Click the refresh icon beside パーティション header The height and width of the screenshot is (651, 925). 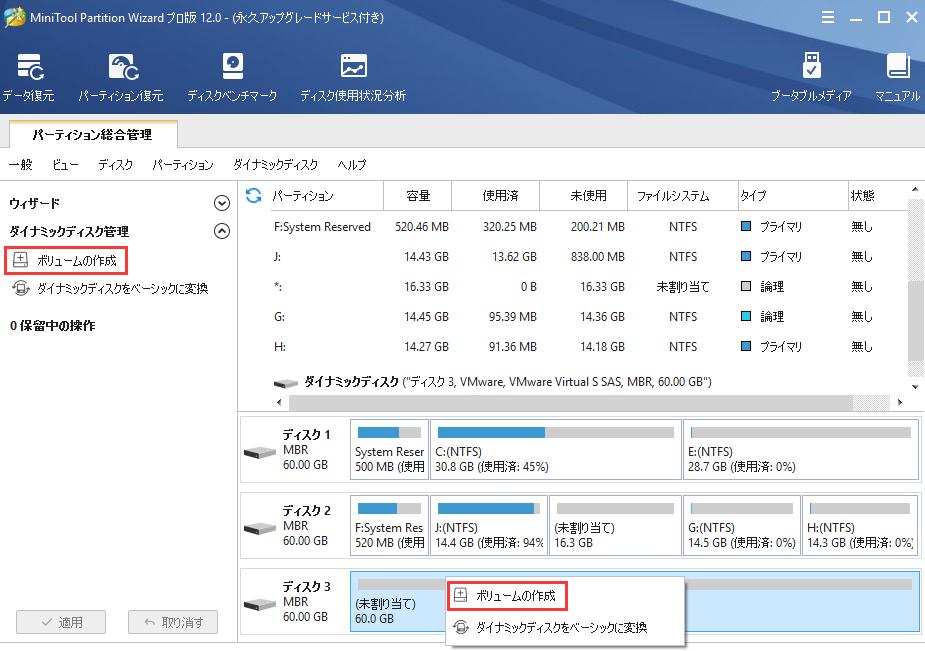click(x=254, y=195)
